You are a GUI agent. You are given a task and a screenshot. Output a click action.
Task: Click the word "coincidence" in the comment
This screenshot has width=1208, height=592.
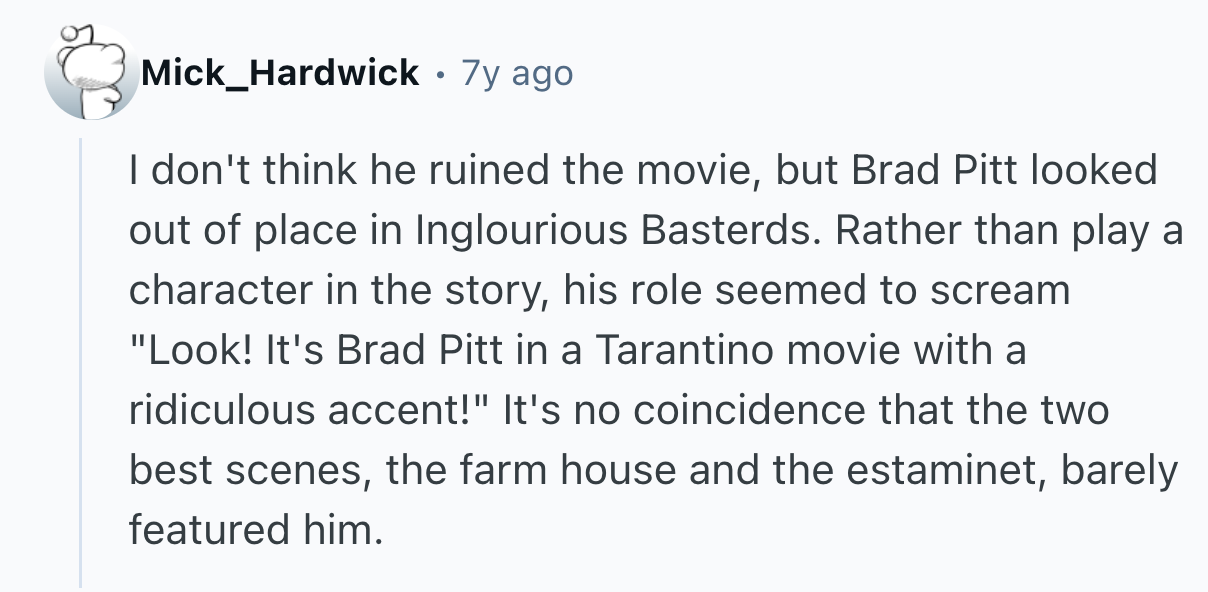739,411
